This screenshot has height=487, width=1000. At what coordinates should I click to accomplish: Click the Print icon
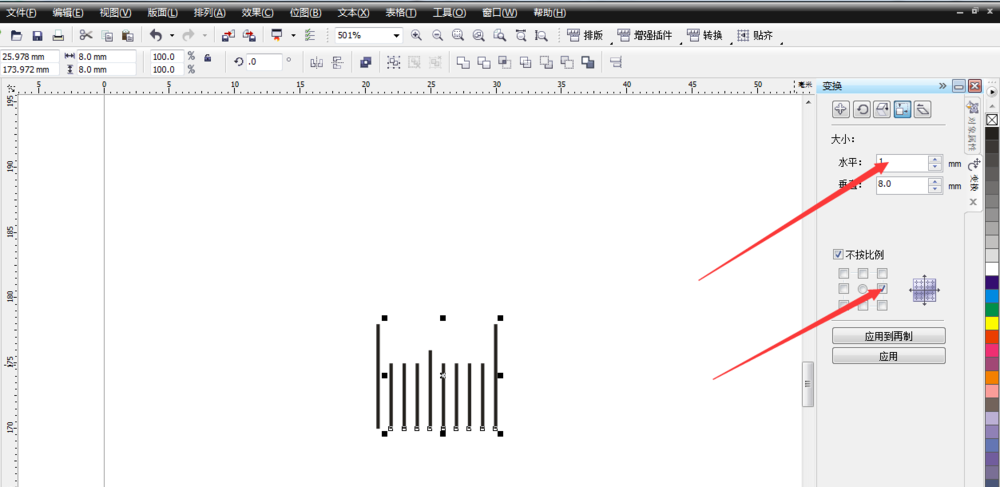[58, 36]
